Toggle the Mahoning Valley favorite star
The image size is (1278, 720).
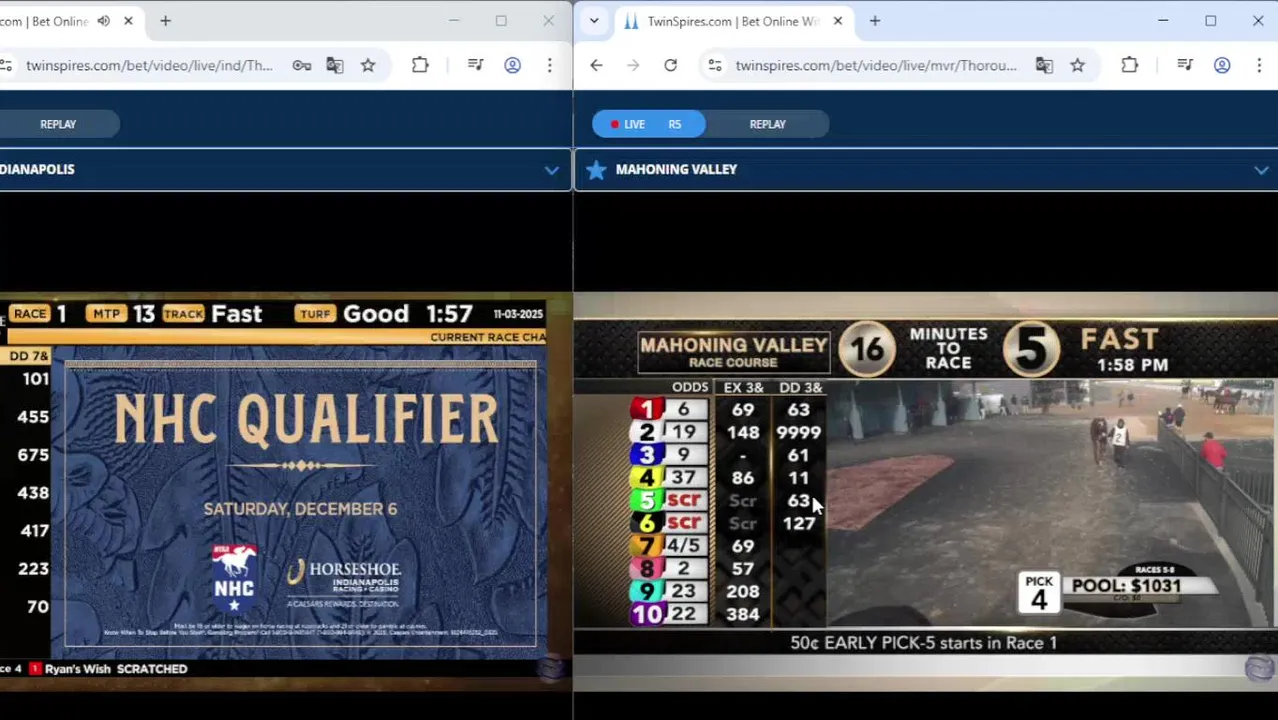pos(596,170)
